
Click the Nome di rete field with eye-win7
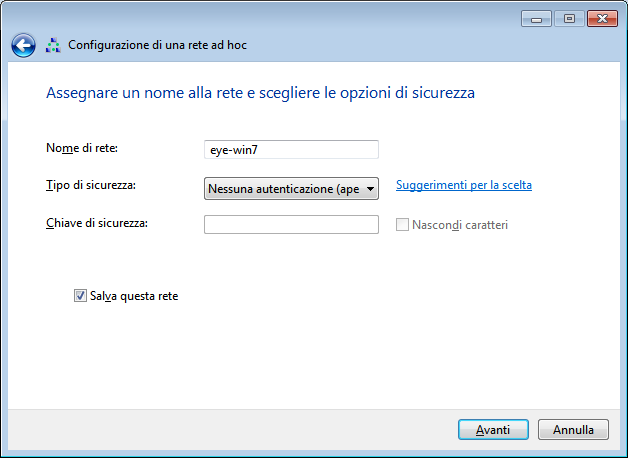point(291,149)
